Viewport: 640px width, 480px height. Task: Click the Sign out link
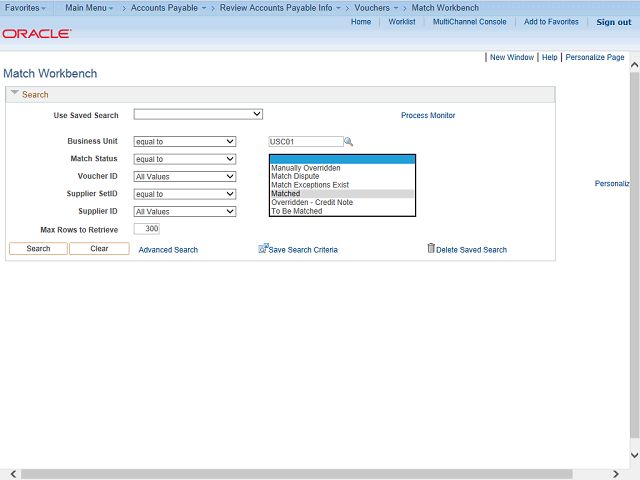(613, 22)
